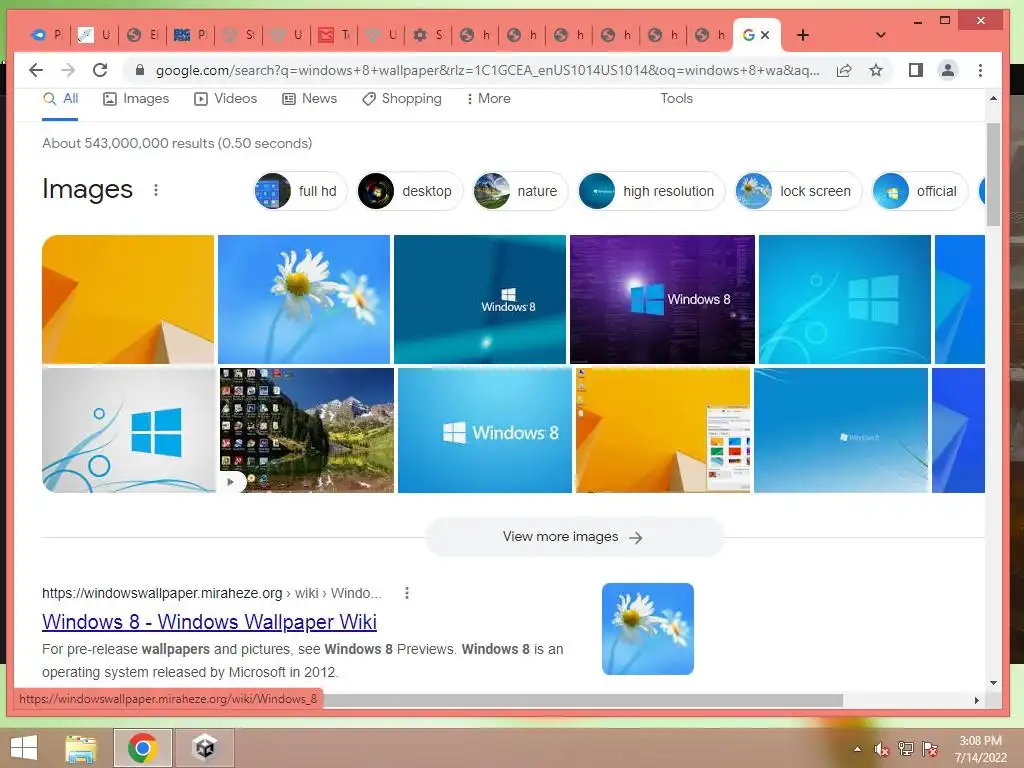
Task: Open the cube app on the taskbar
Action: click(x=205, y=748)
